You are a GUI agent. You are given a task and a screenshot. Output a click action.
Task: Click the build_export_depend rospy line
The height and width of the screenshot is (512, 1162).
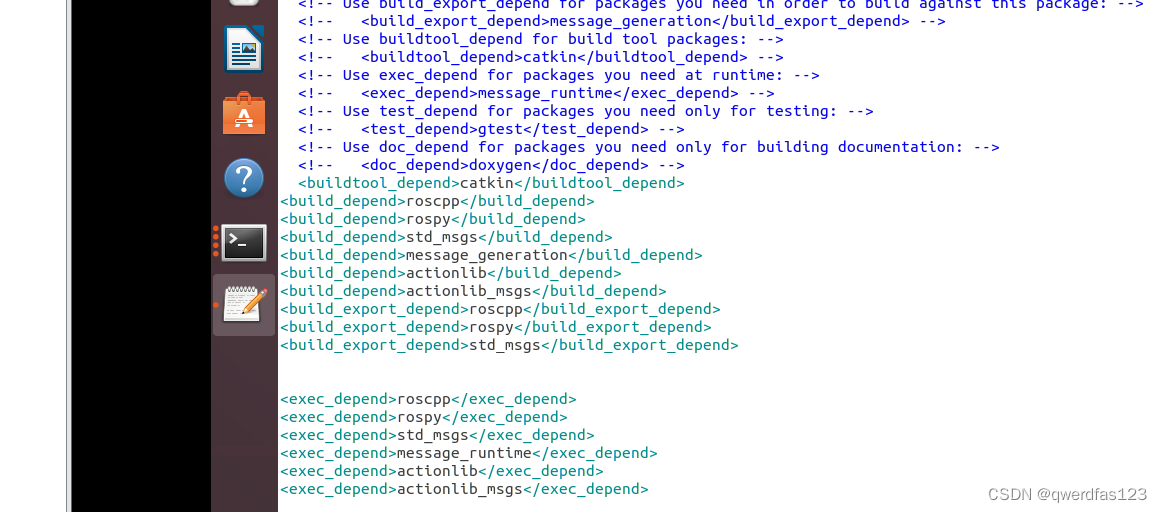point(496,327)
